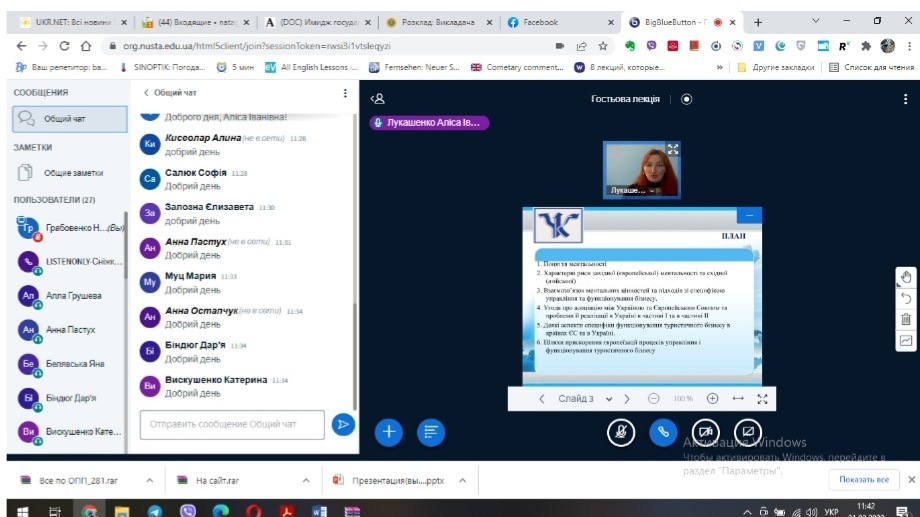Open the Общие заметки shared notes
The height and width of the screenshot is (517, 920).
[x=72, y=172]
